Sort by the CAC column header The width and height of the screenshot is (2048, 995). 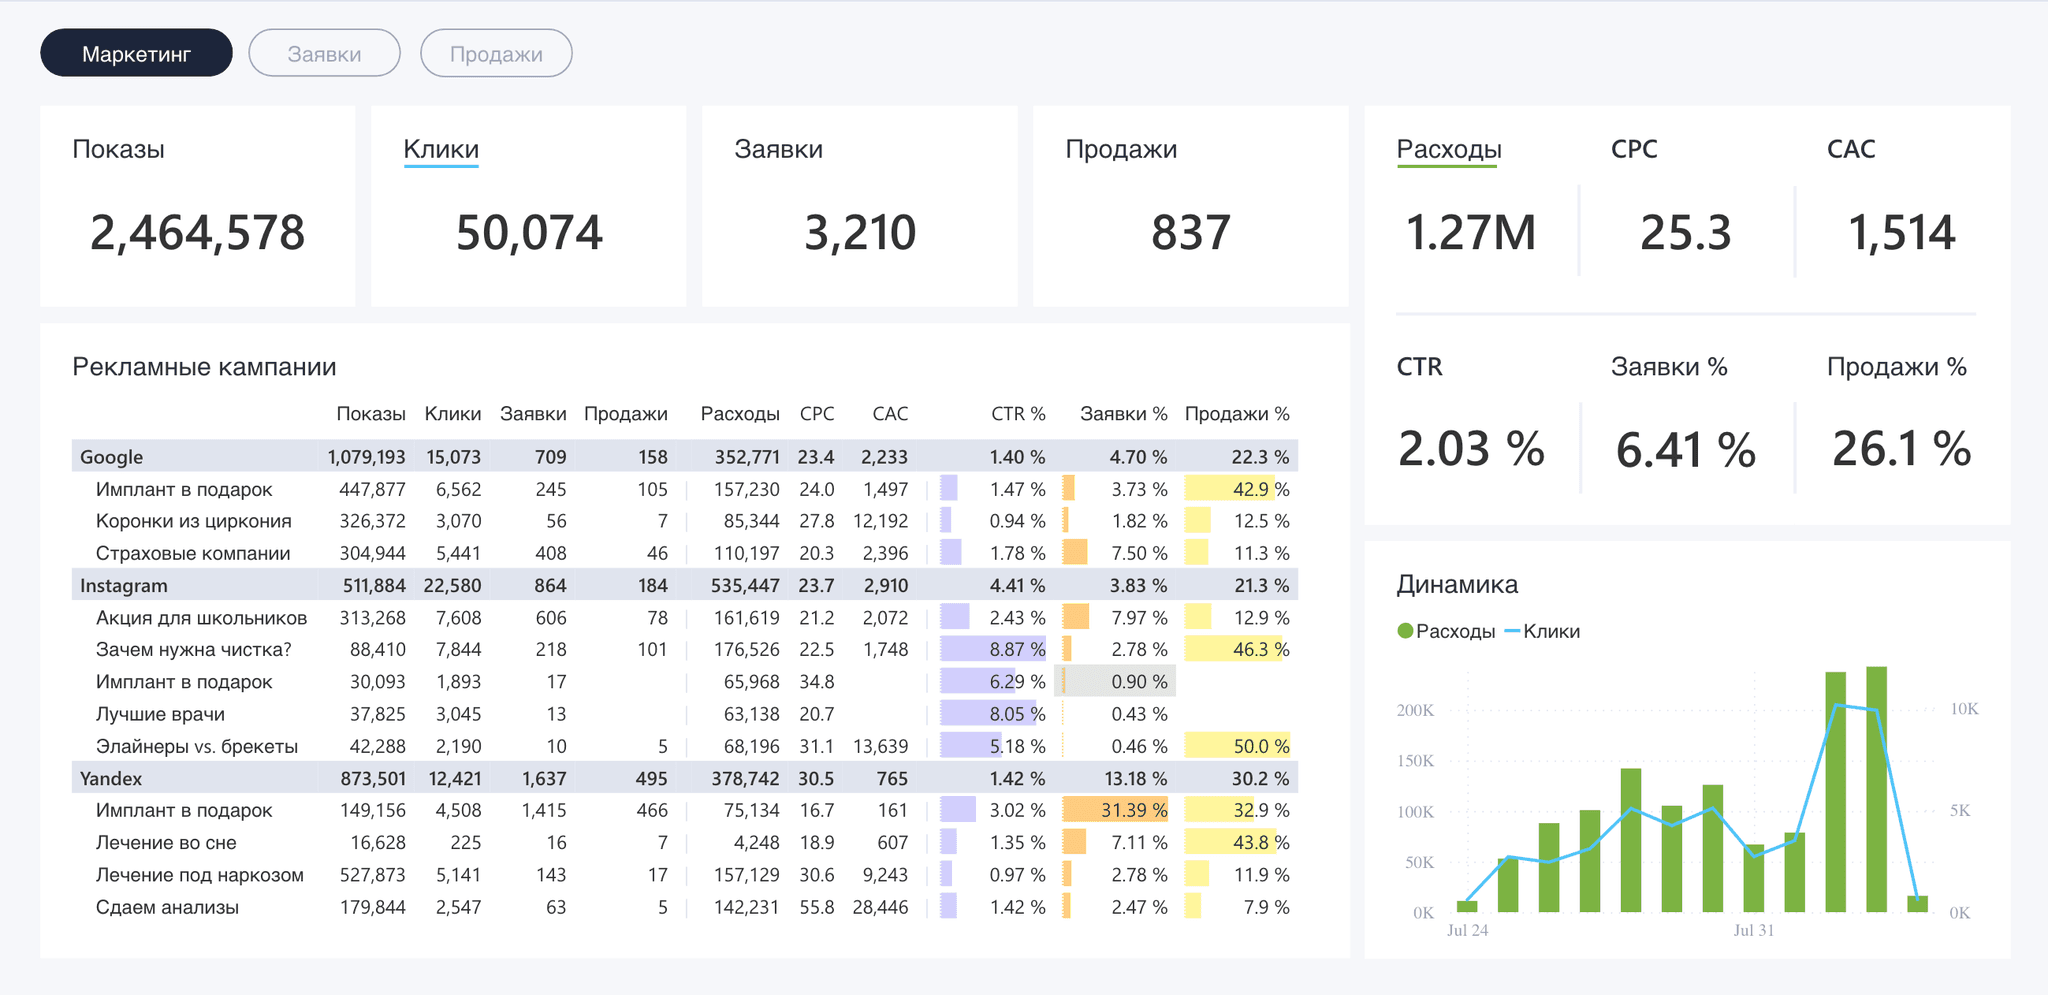point(890,414)
